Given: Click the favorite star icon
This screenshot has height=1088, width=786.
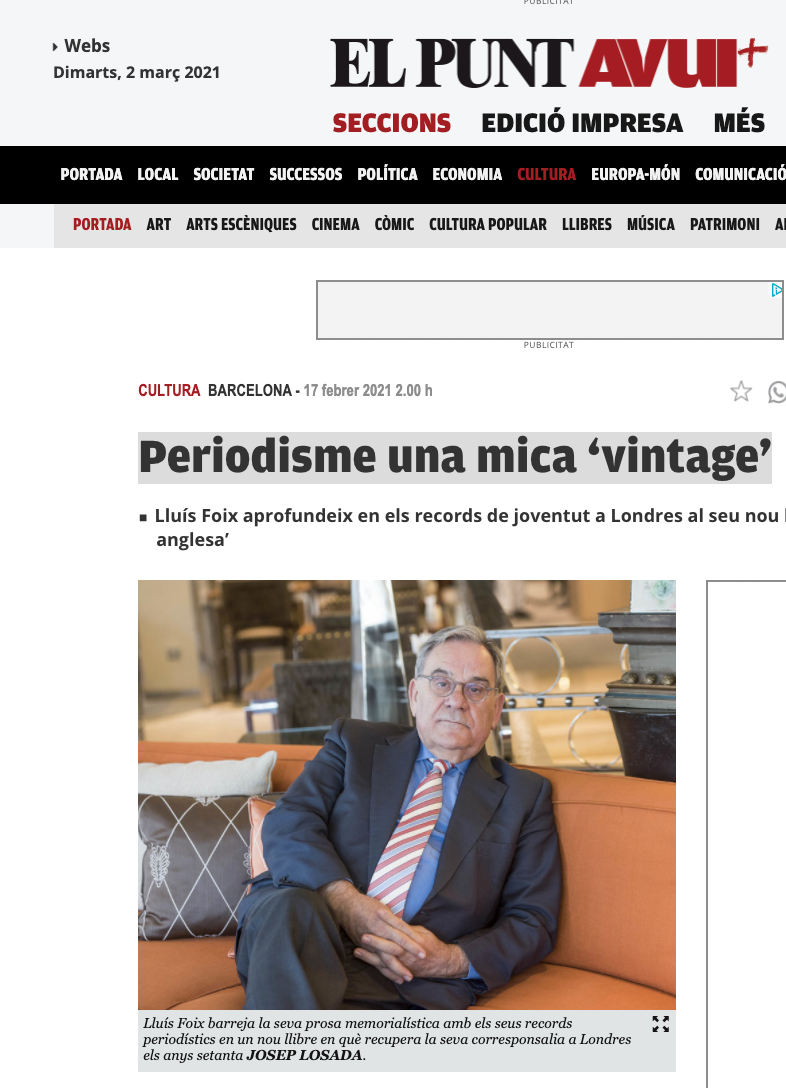Looking at the screenshot, I should click(741, 391).
